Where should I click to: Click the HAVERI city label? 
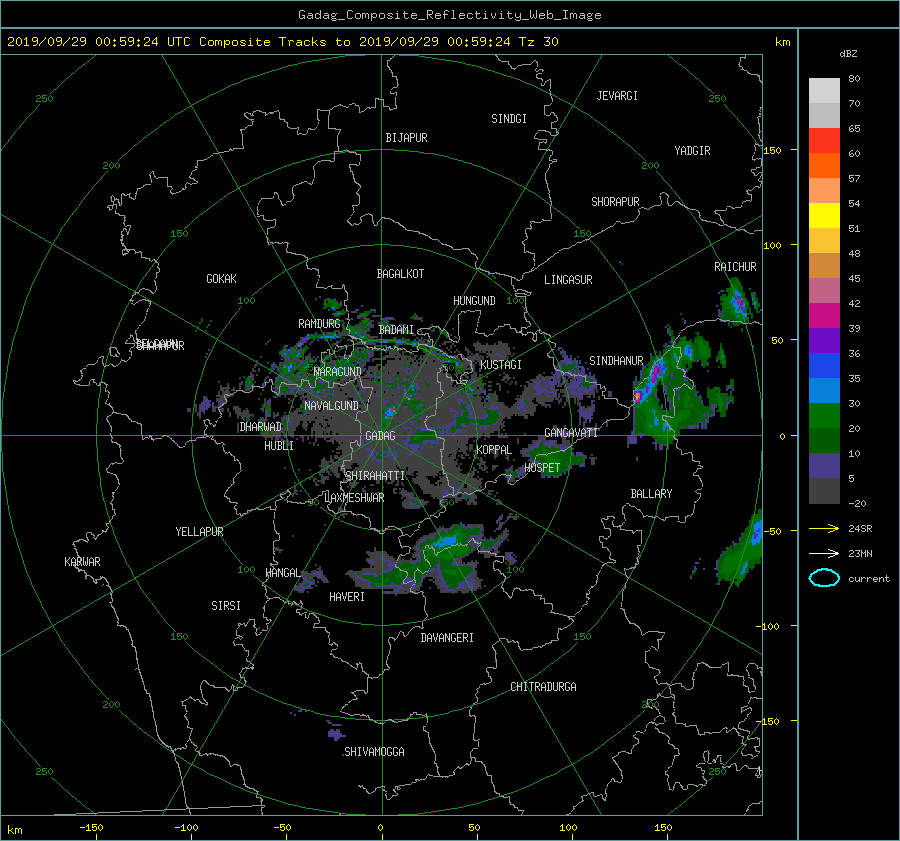coord(347,597)
